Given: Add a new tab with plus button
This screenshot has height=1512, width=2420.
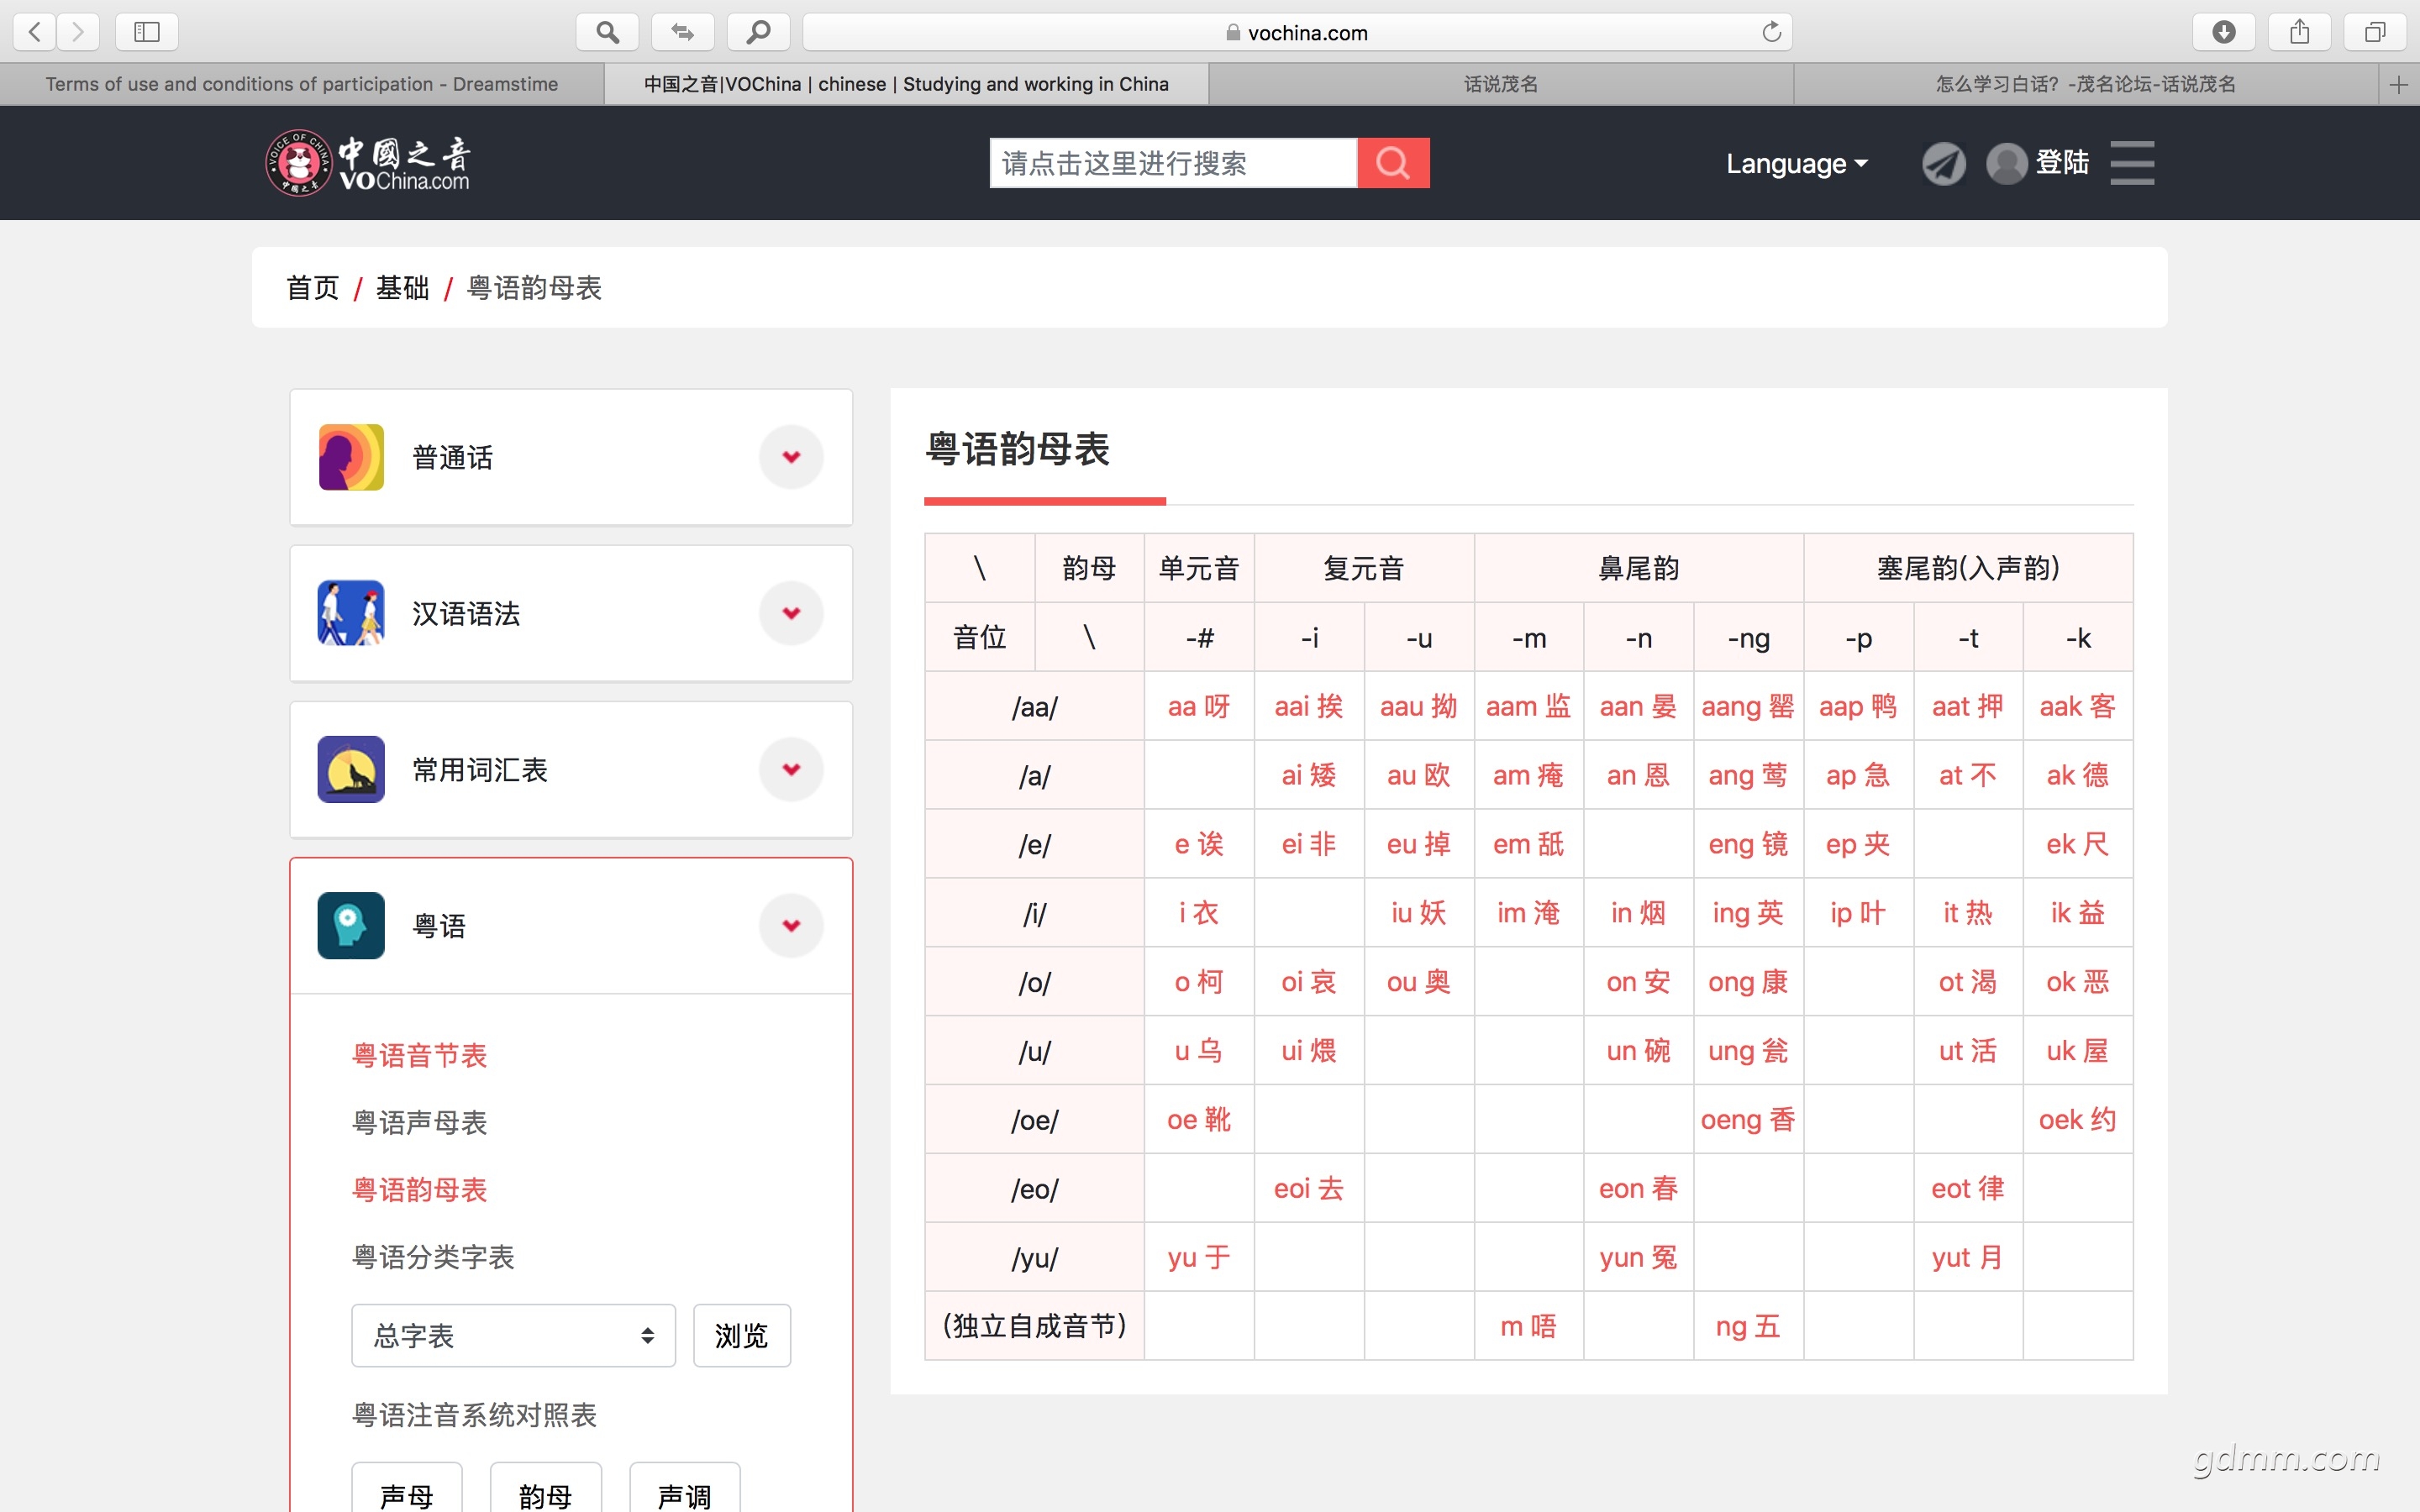Looking at the screenshot, I should pos(2399,85).
